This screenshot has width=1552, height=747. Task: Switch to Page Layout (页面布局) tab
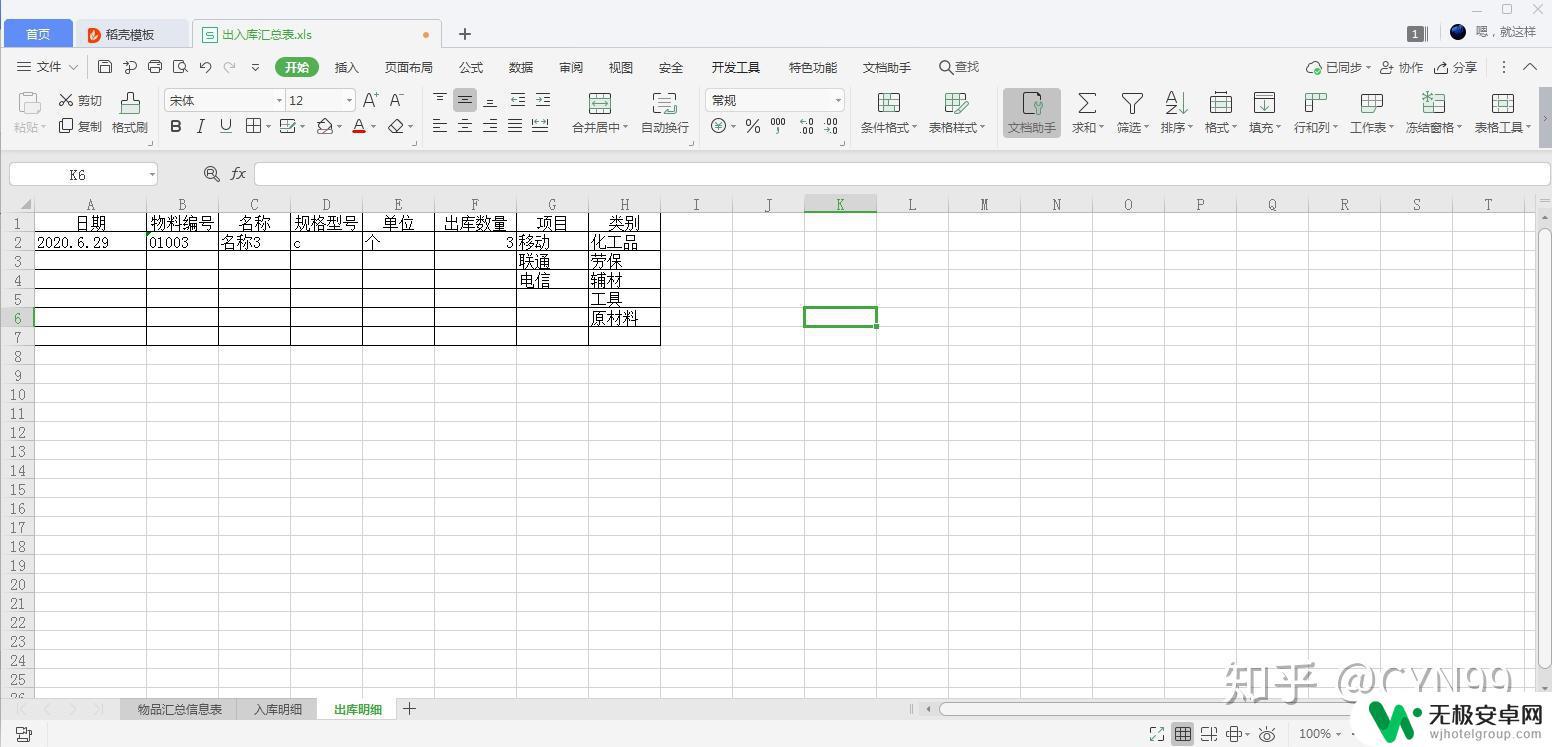(x=408, y=67)
